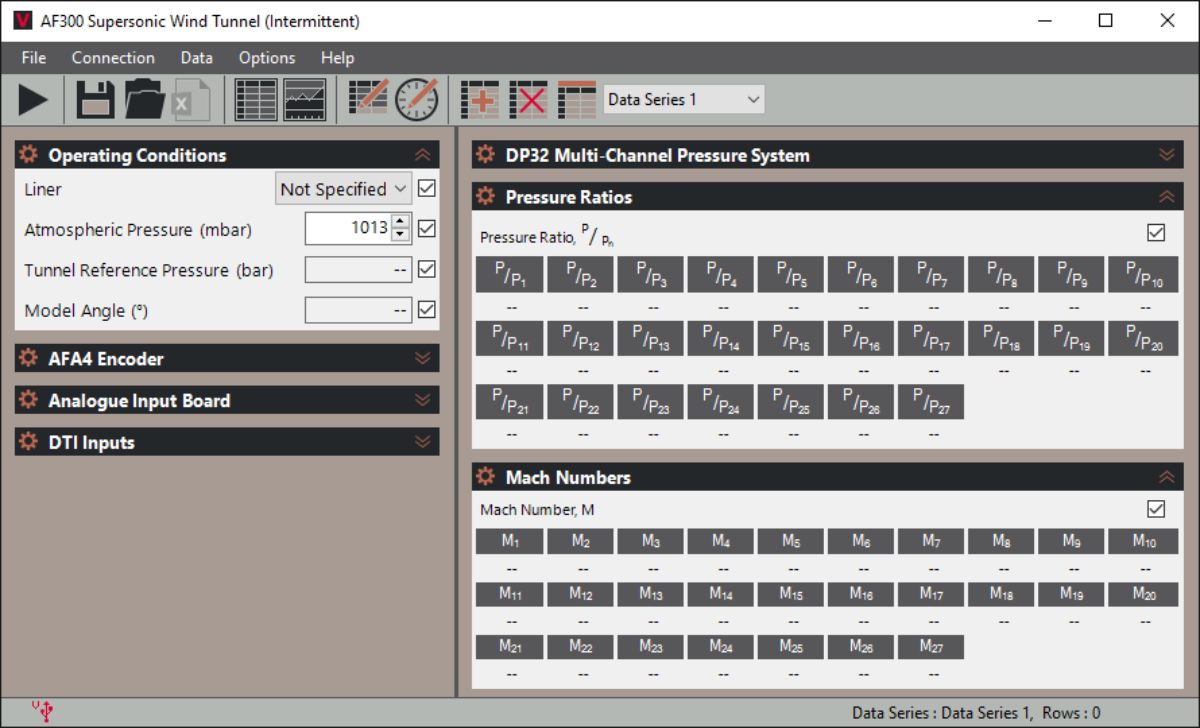Click the delete data series red X icon
The image size is (1200, 728).
click(528, 100)
